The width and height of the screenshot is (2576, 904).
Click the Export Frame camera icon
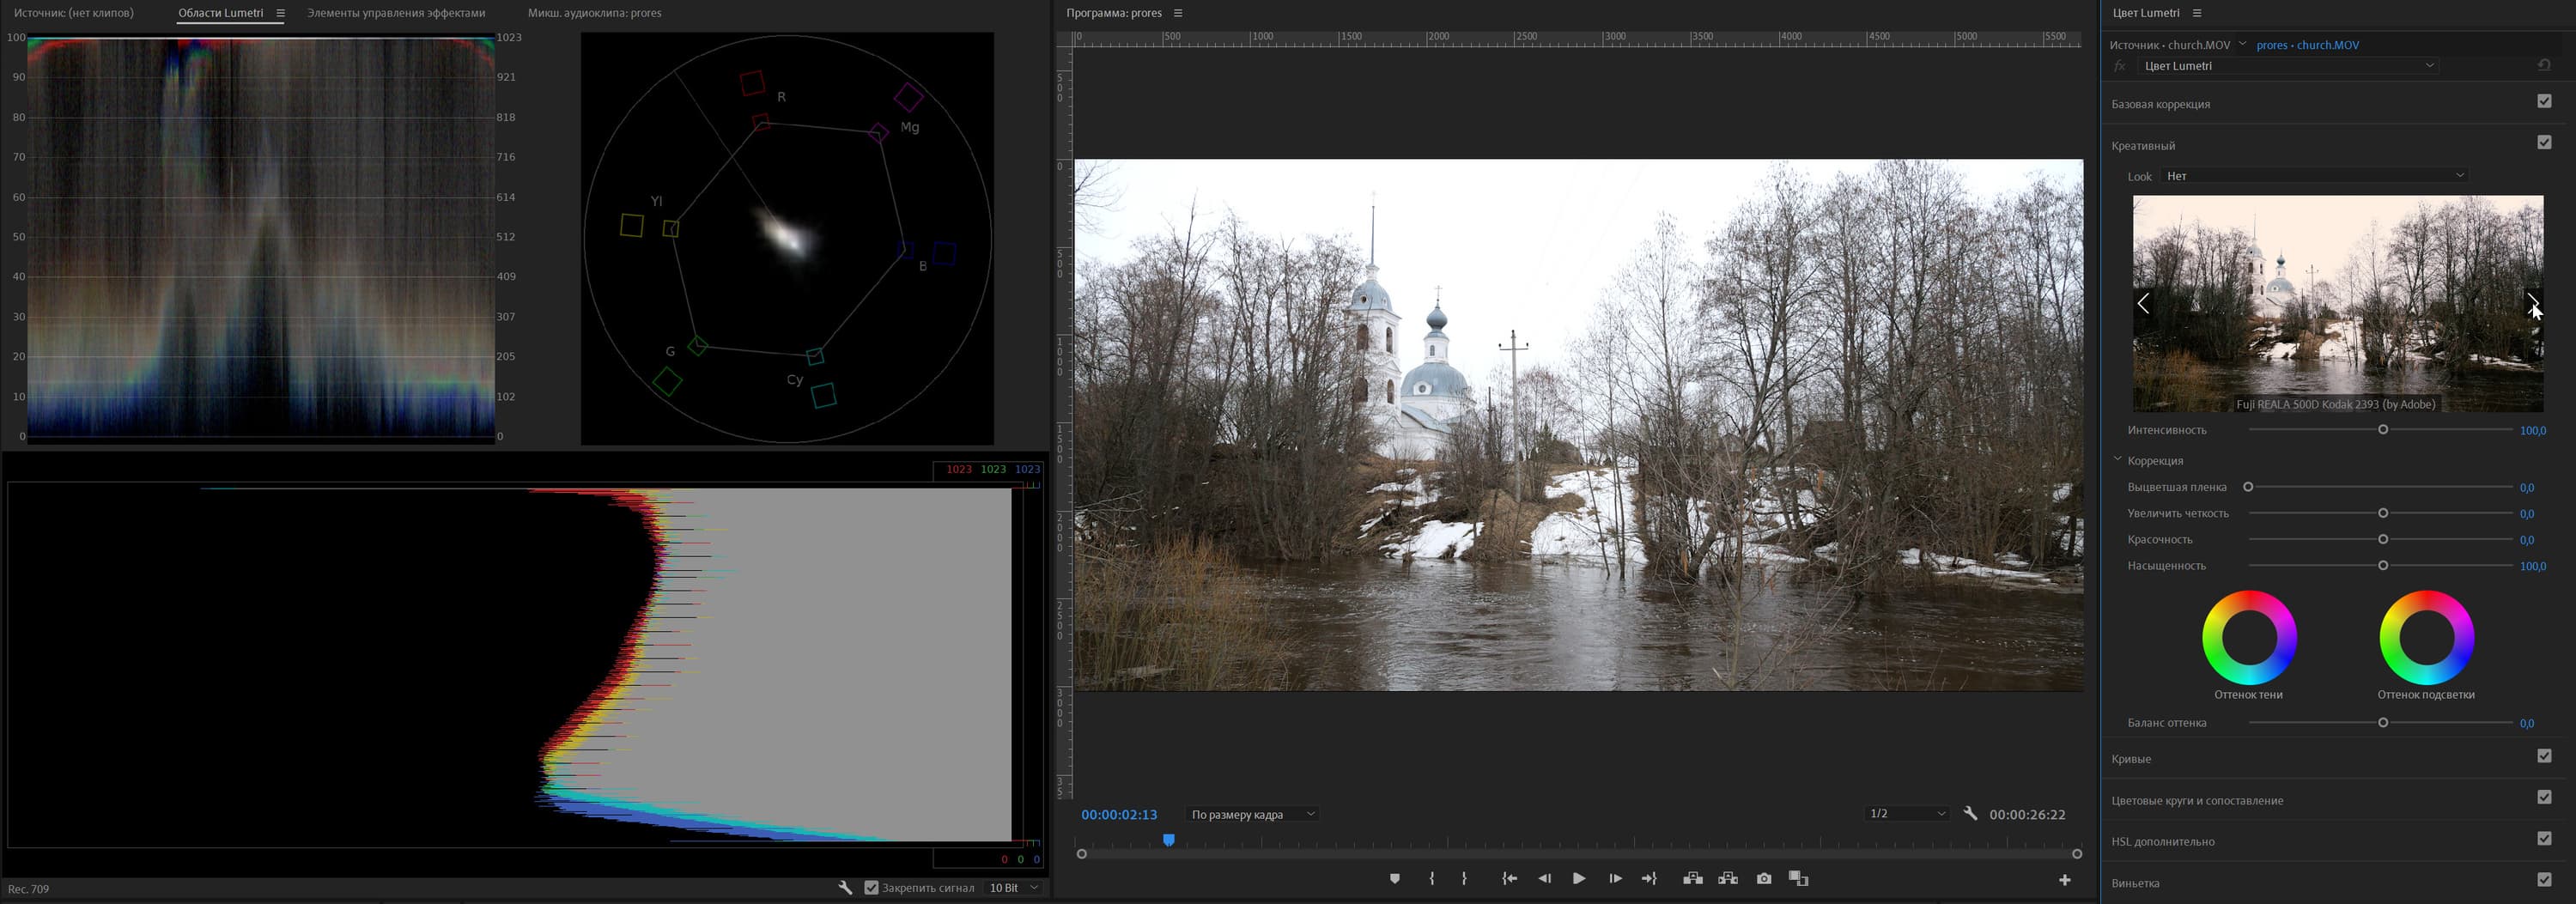(1763, 878)
